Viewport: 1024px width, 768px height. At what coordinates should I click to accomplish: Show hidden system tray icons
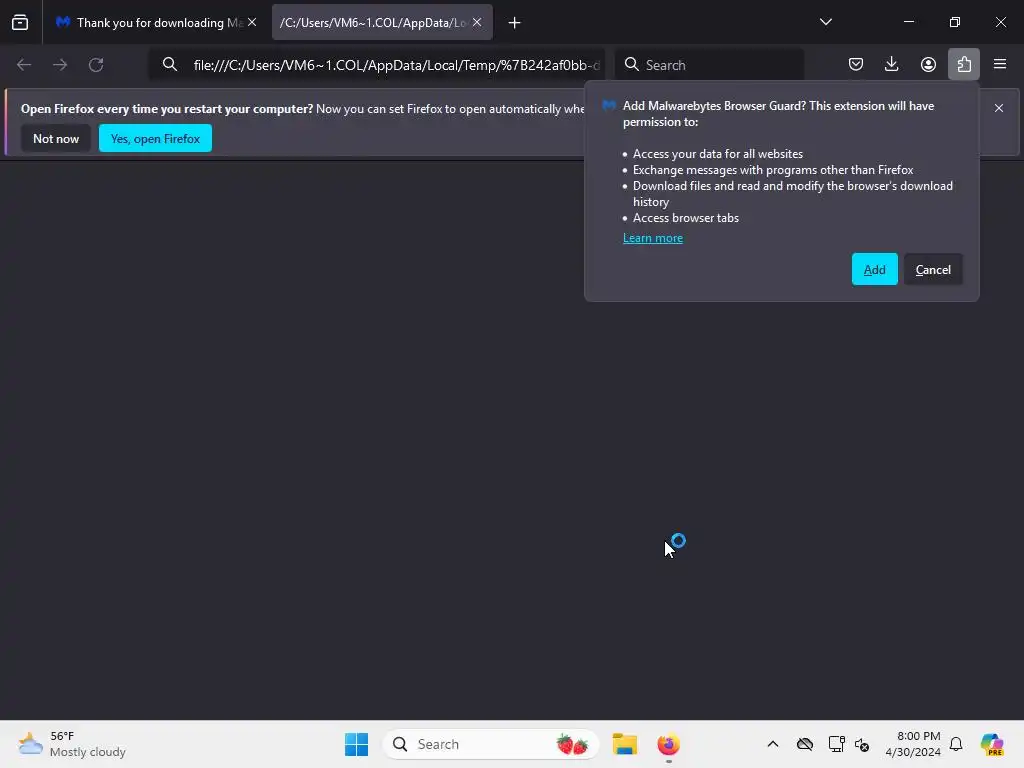click(773, 744)
